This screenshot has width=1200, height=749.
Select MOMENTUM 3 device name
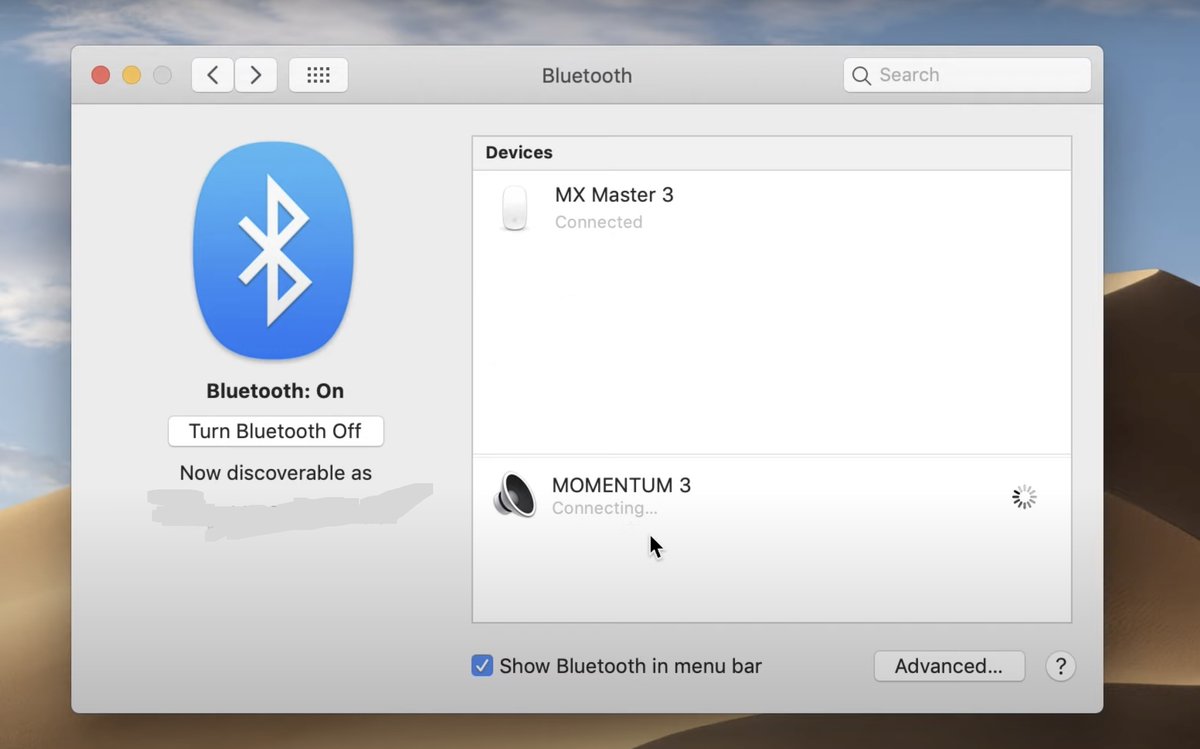(x=621, y=485)
